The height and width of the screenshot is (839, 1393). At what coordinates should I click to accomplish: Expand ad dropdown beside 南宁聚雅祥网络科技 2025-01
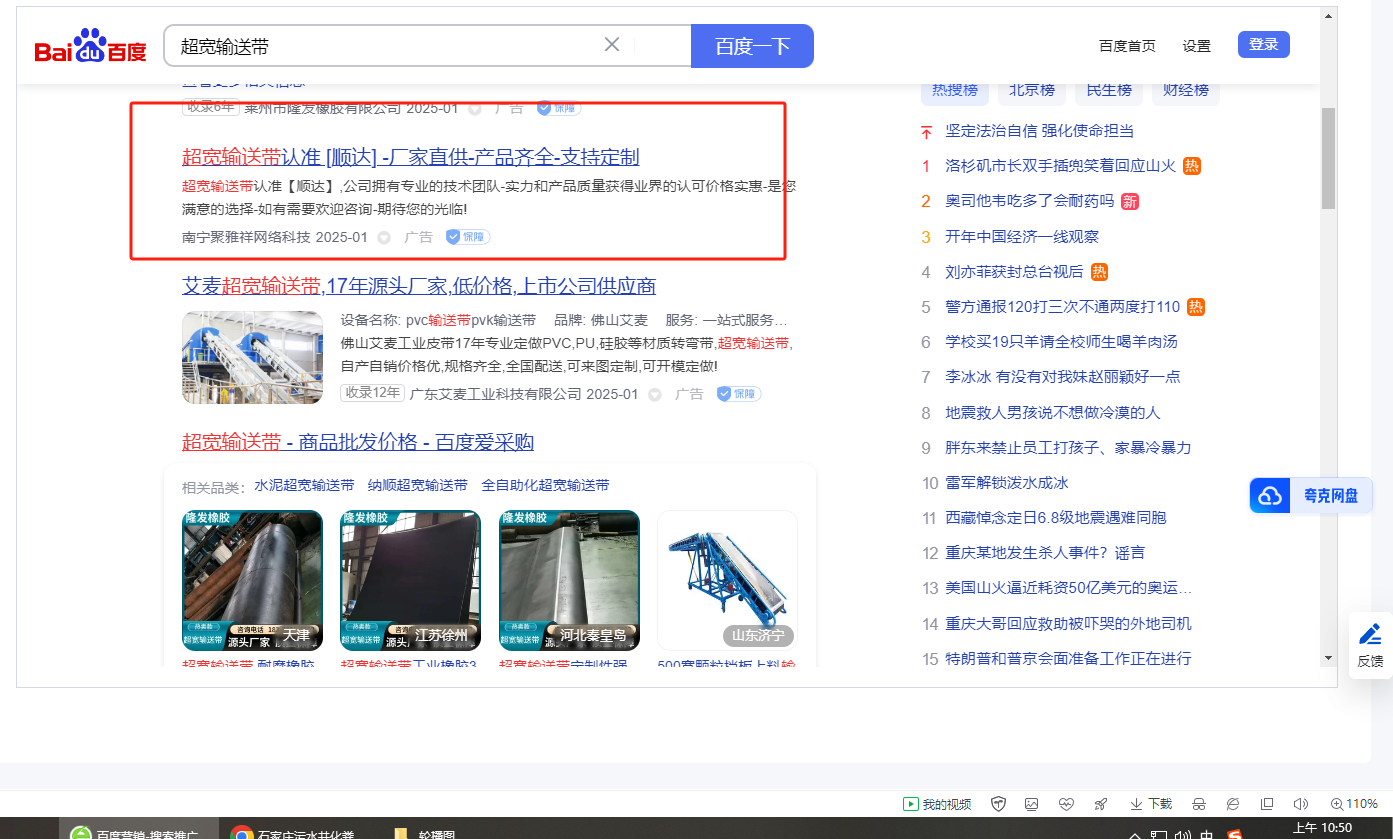coord(384,238)
